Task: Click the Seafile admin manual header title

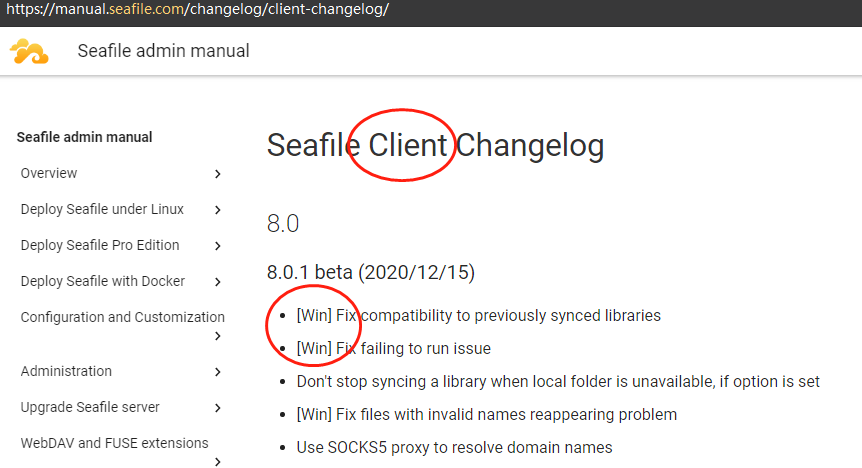Action: point(163,51)
